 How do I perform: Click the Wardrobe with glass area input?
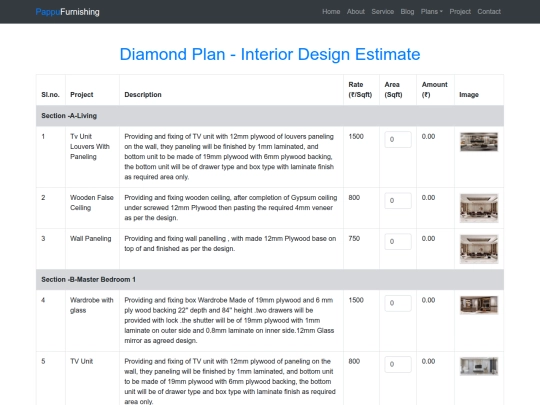398,303
